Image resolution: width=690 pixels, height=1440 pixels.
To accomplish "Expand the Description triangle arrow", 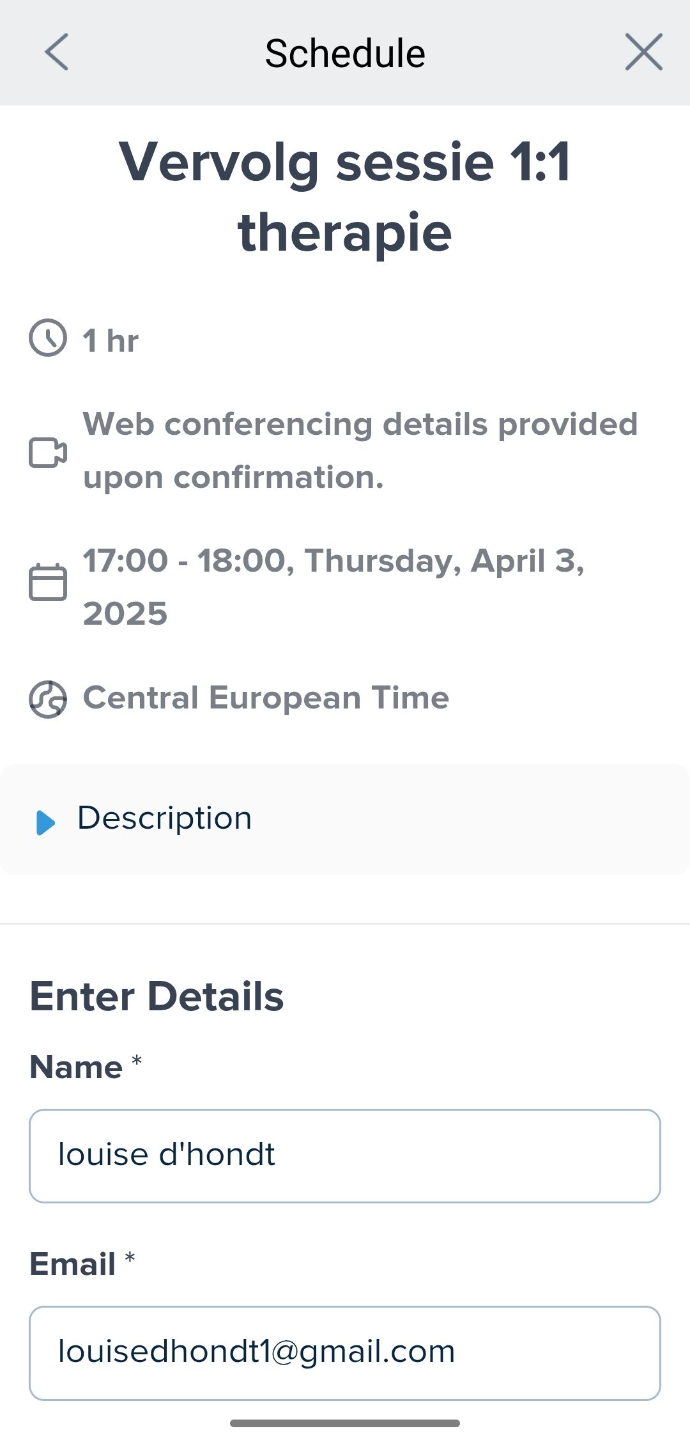I will (45, 822).
